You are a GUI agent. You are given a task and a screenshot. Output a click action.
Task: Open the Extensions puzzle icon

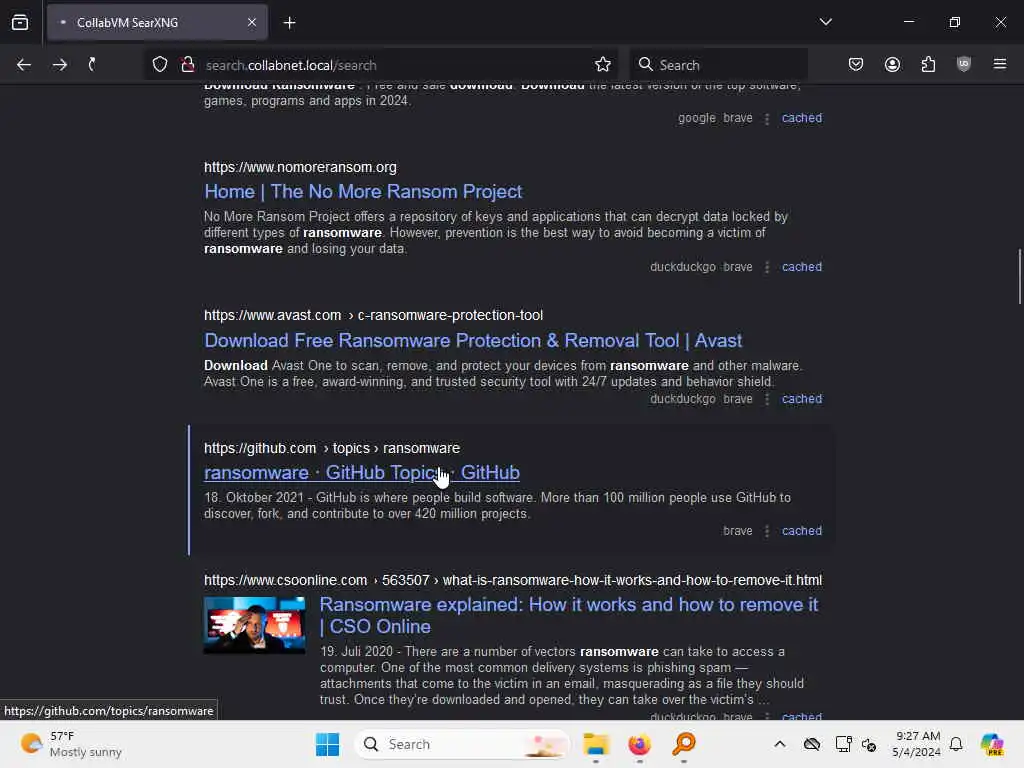(x=928, y=65)
